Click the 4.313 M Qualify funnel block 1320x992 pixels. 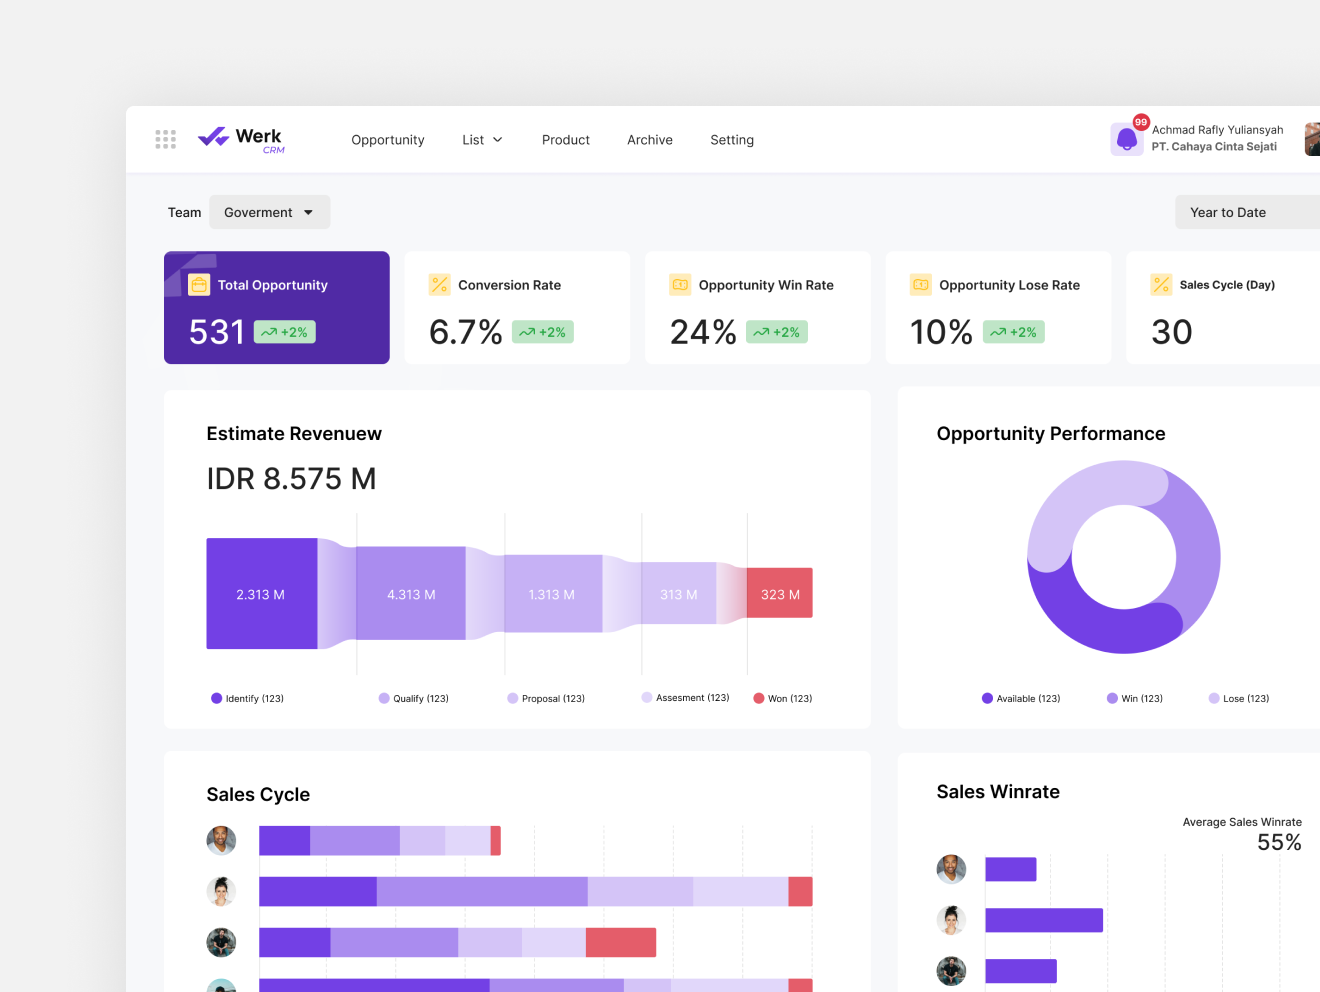tap(411, 594)
